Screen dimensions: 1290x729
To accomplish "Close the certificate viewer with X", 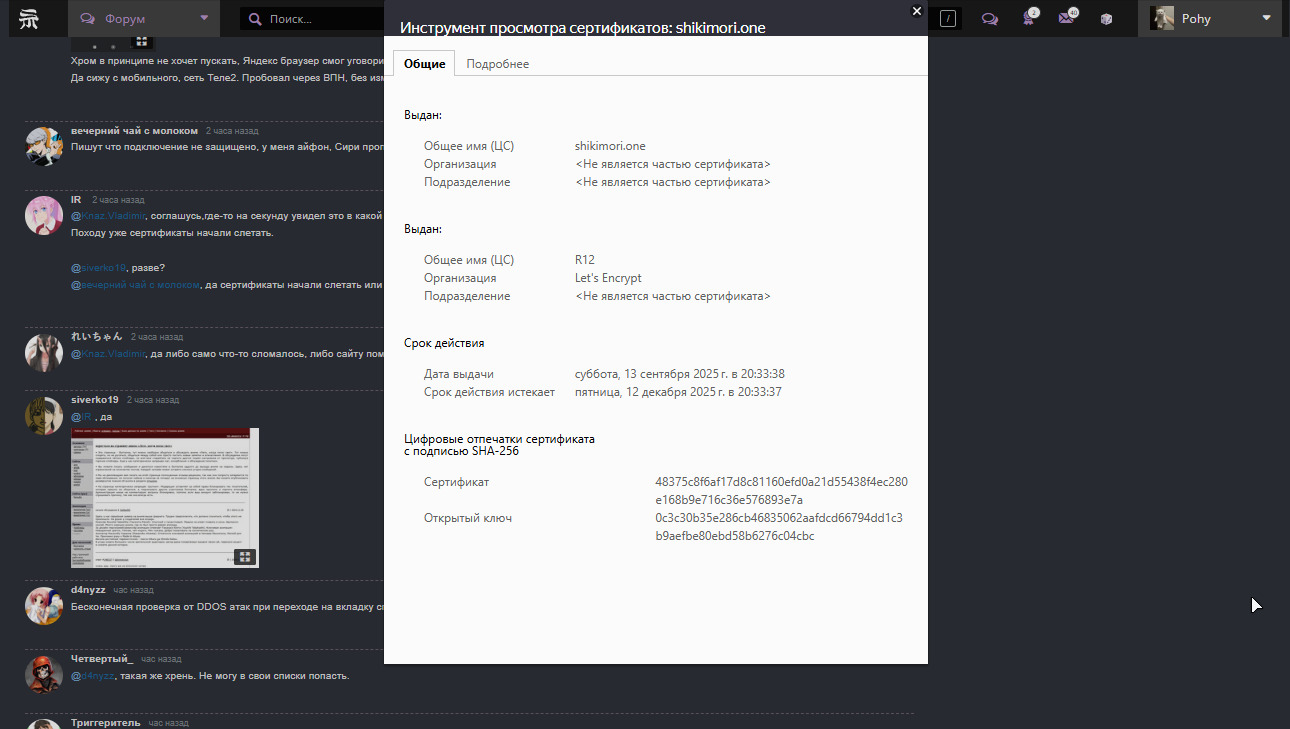I will tap(917, 11).
